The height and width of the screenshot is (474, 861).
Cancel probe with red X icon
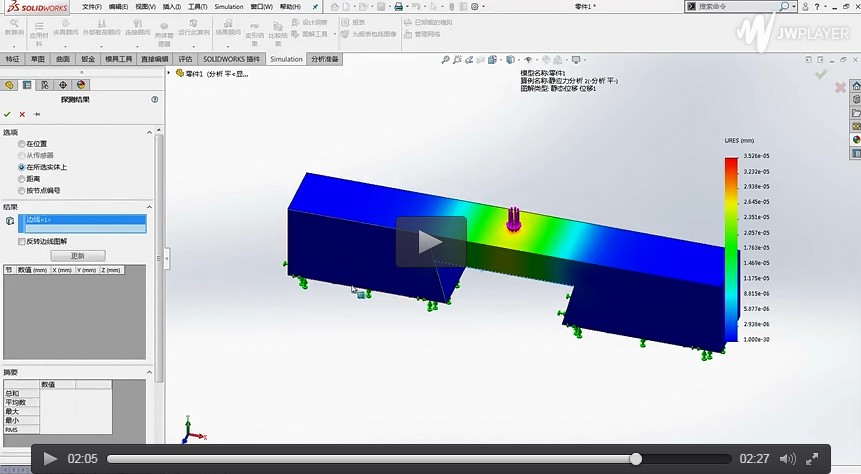[x=22, y=114]
